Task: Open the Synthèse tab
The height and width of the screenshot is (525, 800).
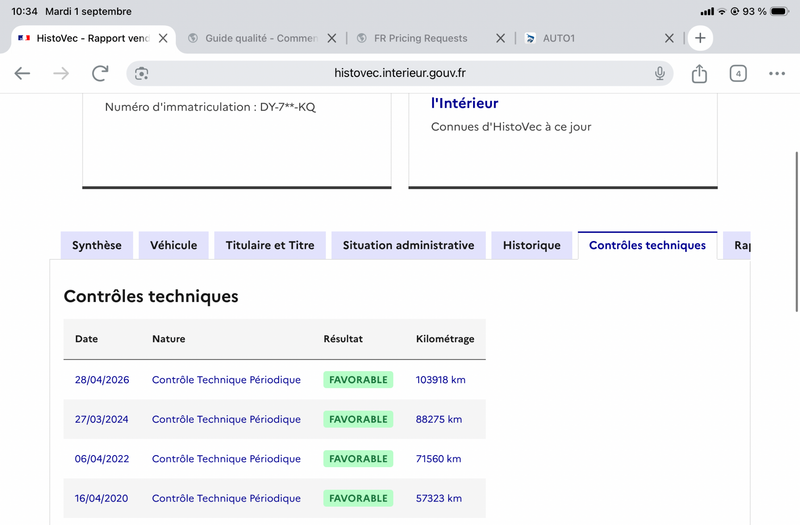Action: 96,245
